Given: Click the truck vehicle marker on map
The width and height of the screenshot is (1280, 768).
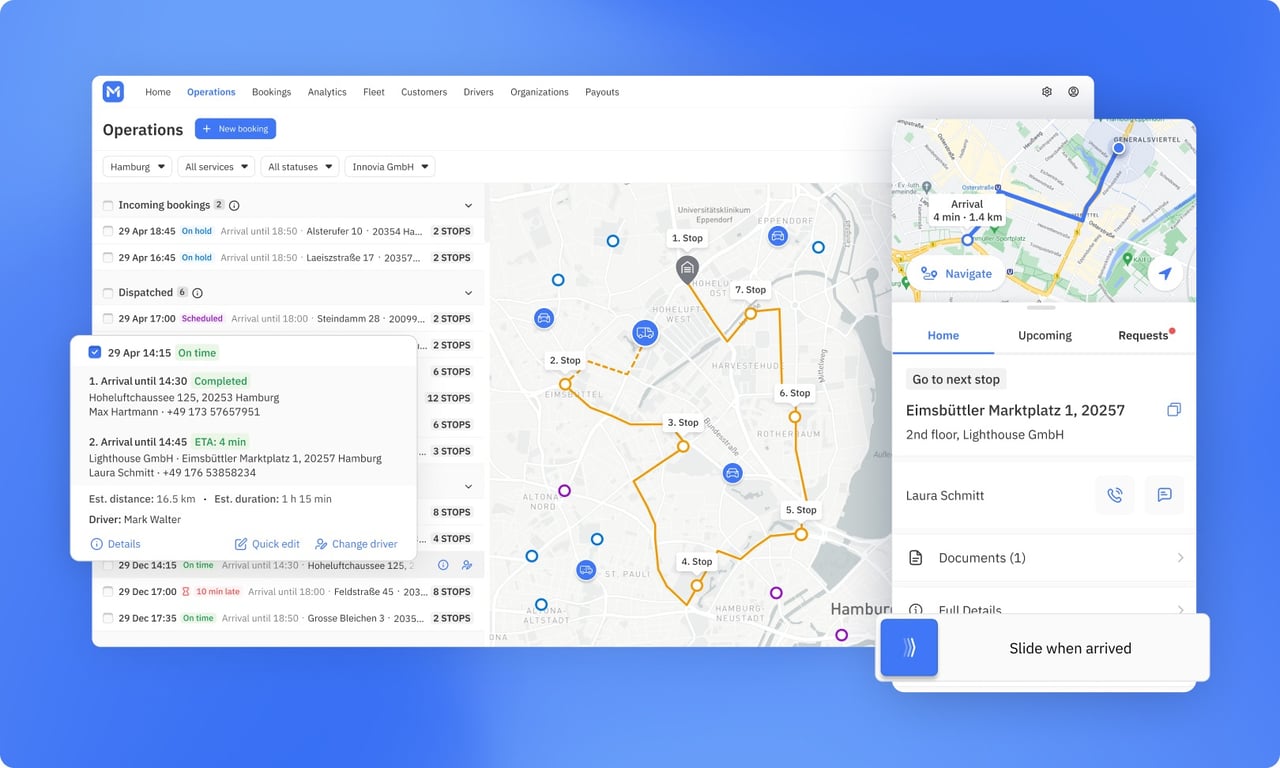Looking at the screenshot, I should tap(646, 333).
